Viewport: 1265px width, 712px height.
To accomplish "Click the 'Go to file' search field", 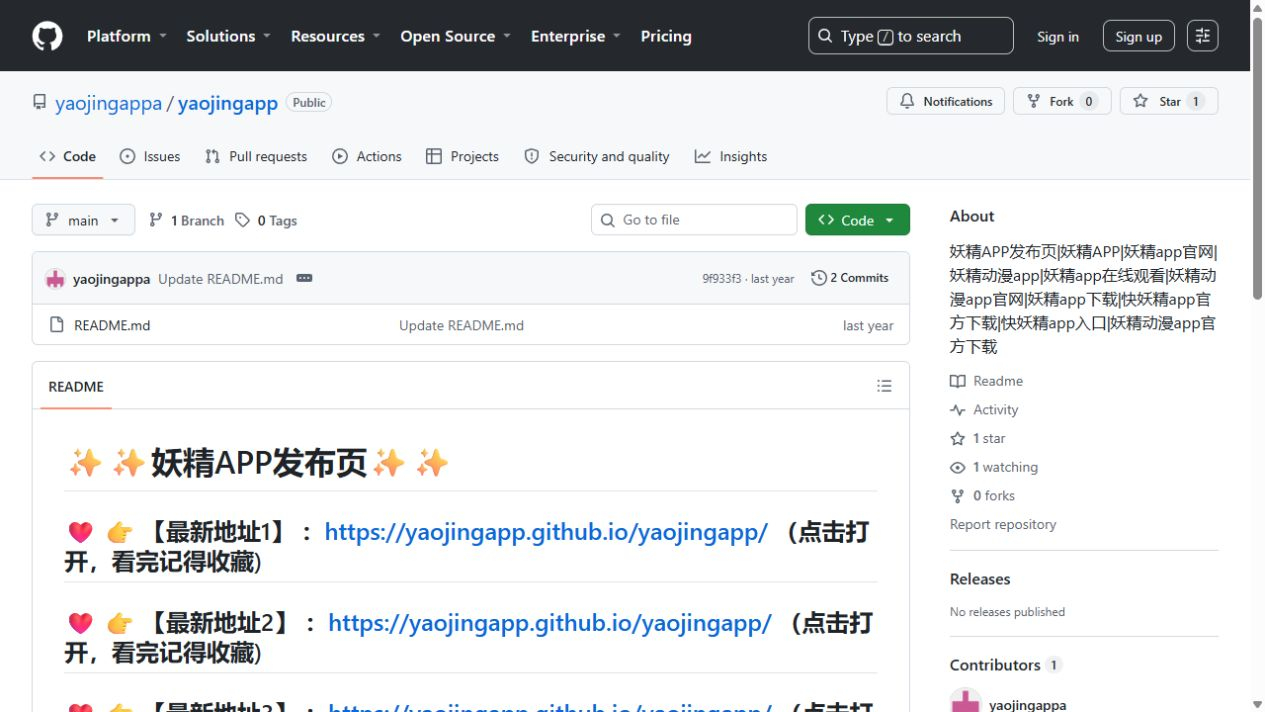I will click(694, 220).
